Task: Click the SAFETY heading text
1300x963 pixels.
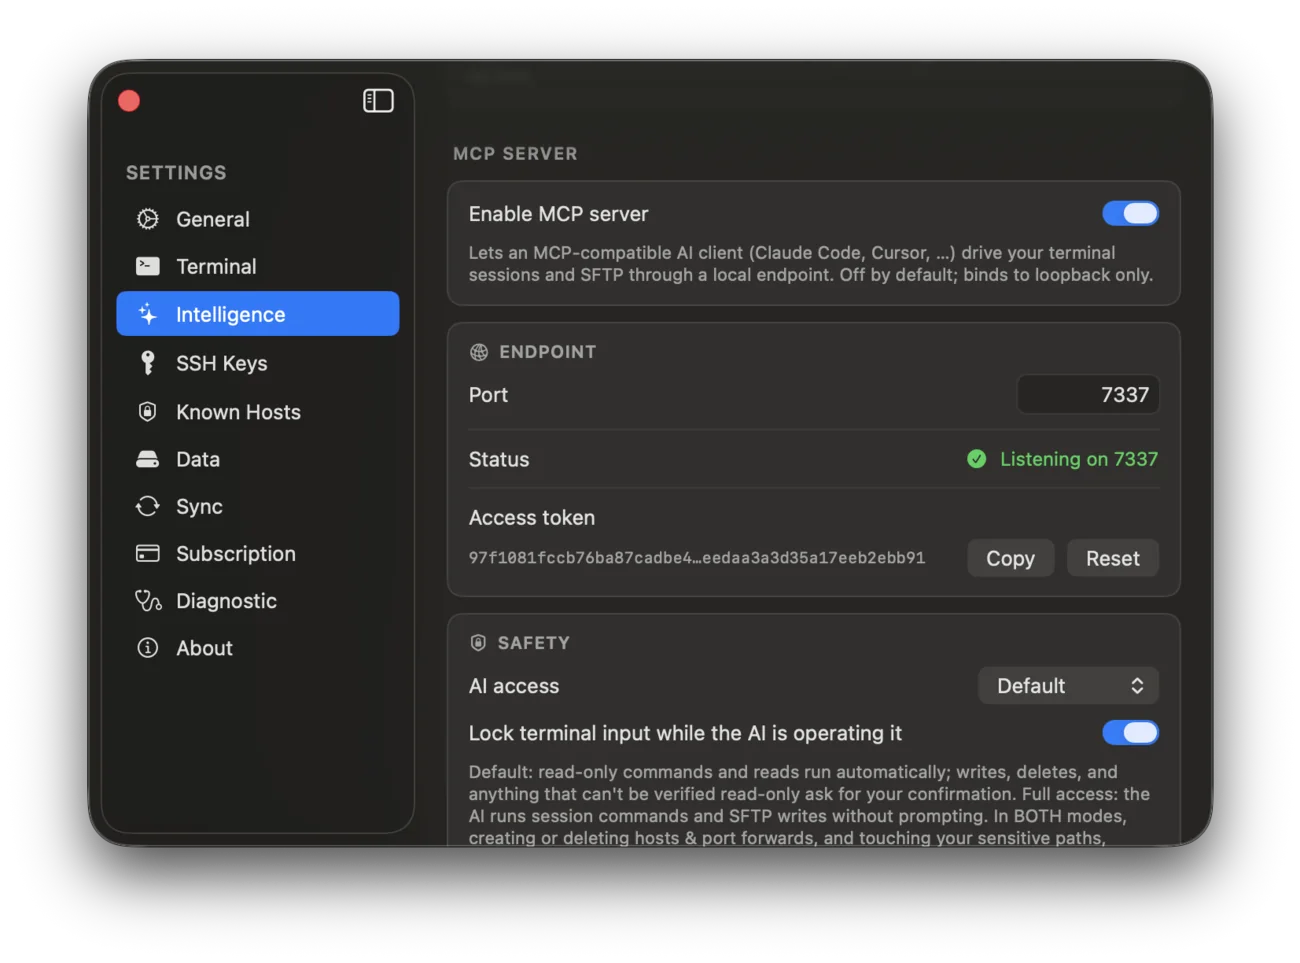Action: coord(534,643)
